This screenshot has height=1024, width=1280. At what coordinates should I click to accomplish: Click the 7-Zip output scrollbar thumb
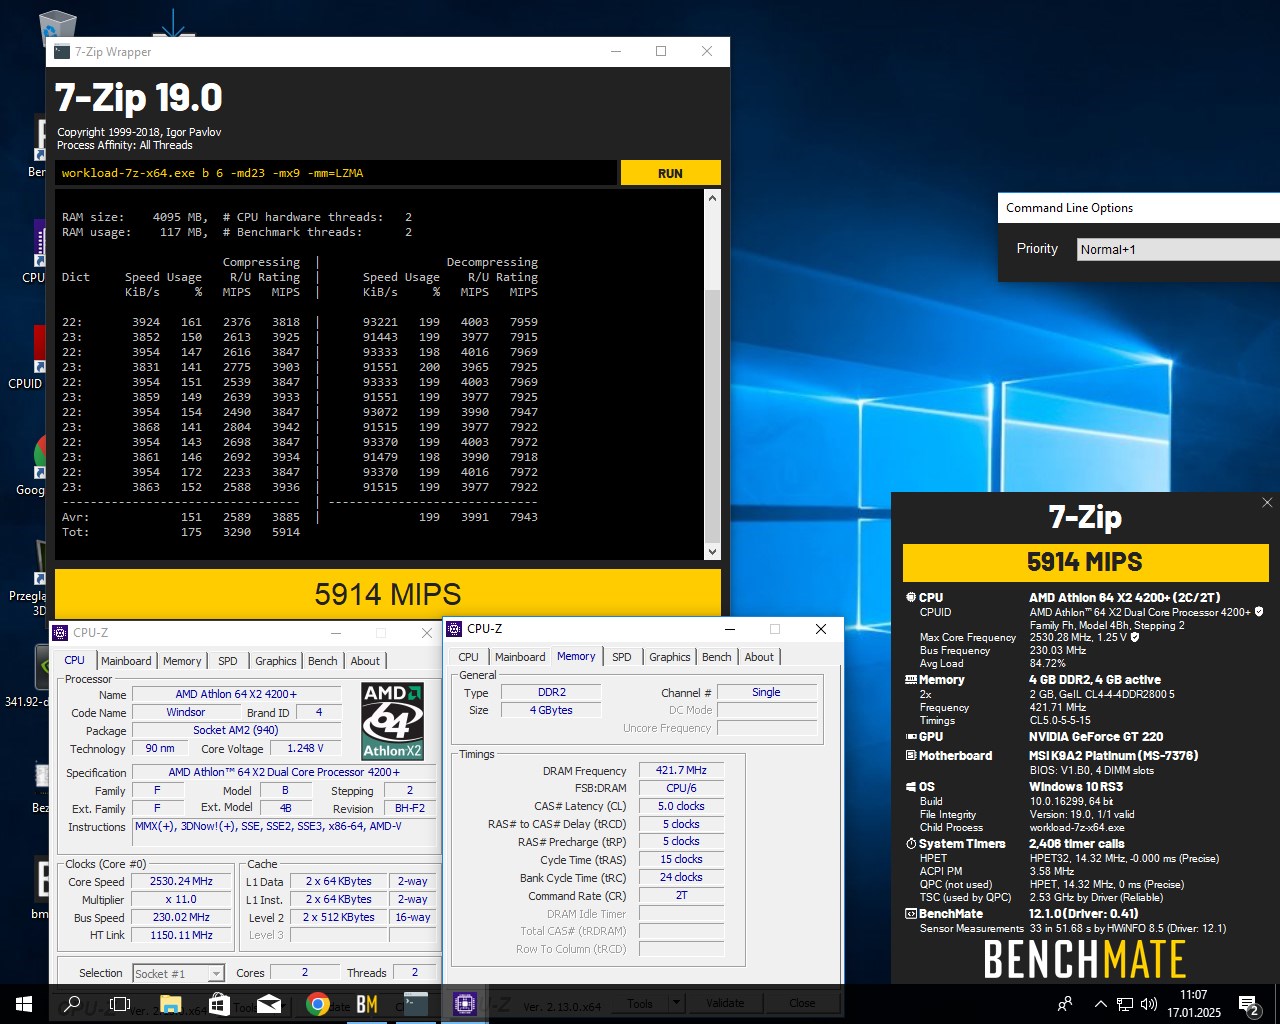coord(713,415)
